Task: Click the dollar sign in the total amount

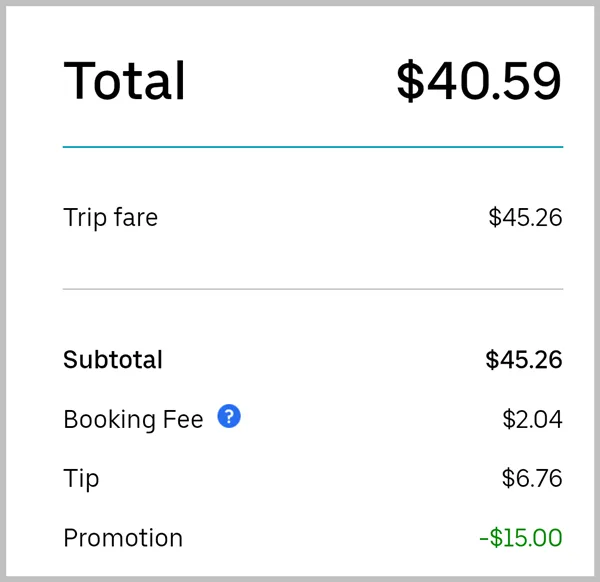Action: point(411,81)
